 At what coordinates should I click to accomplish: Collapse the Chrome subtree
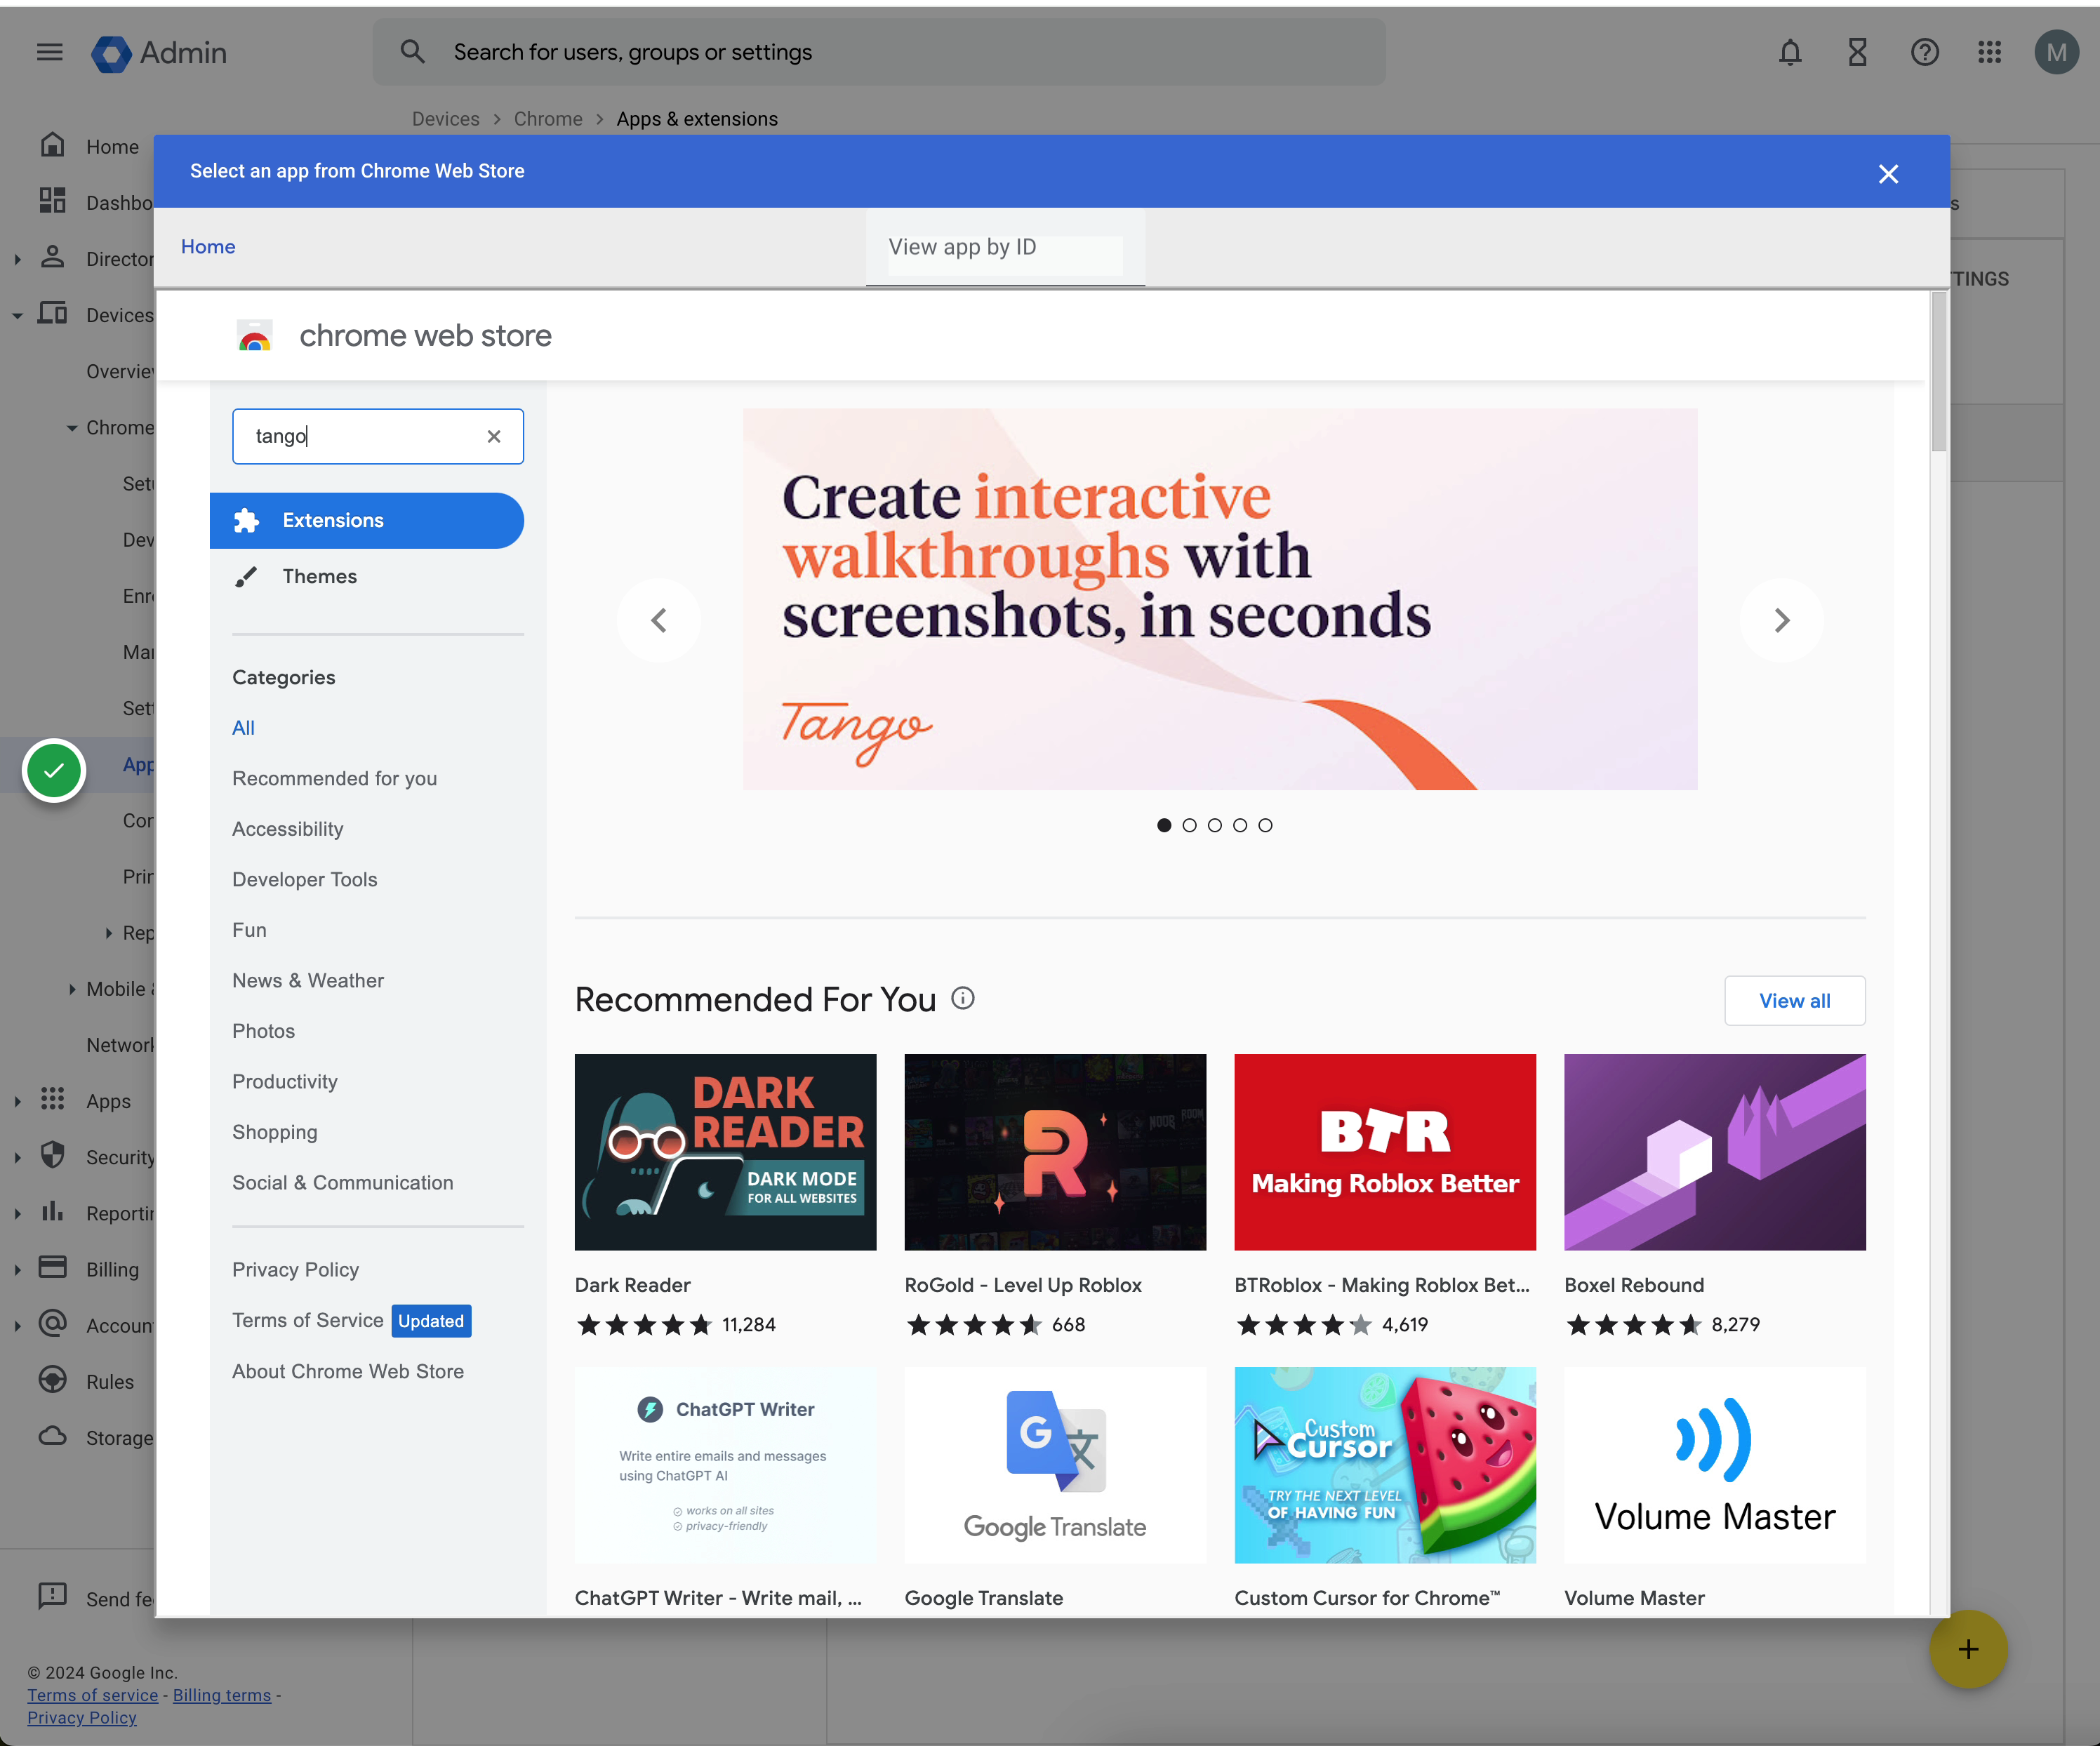coord(72,428)
